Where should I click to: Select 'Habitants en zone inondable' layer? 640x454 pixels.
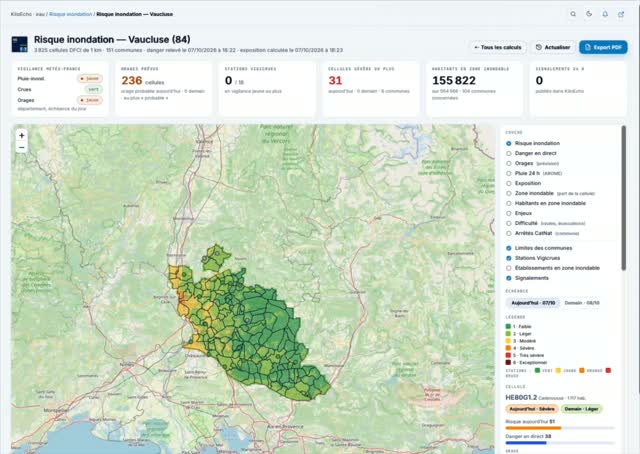[509, 203]
